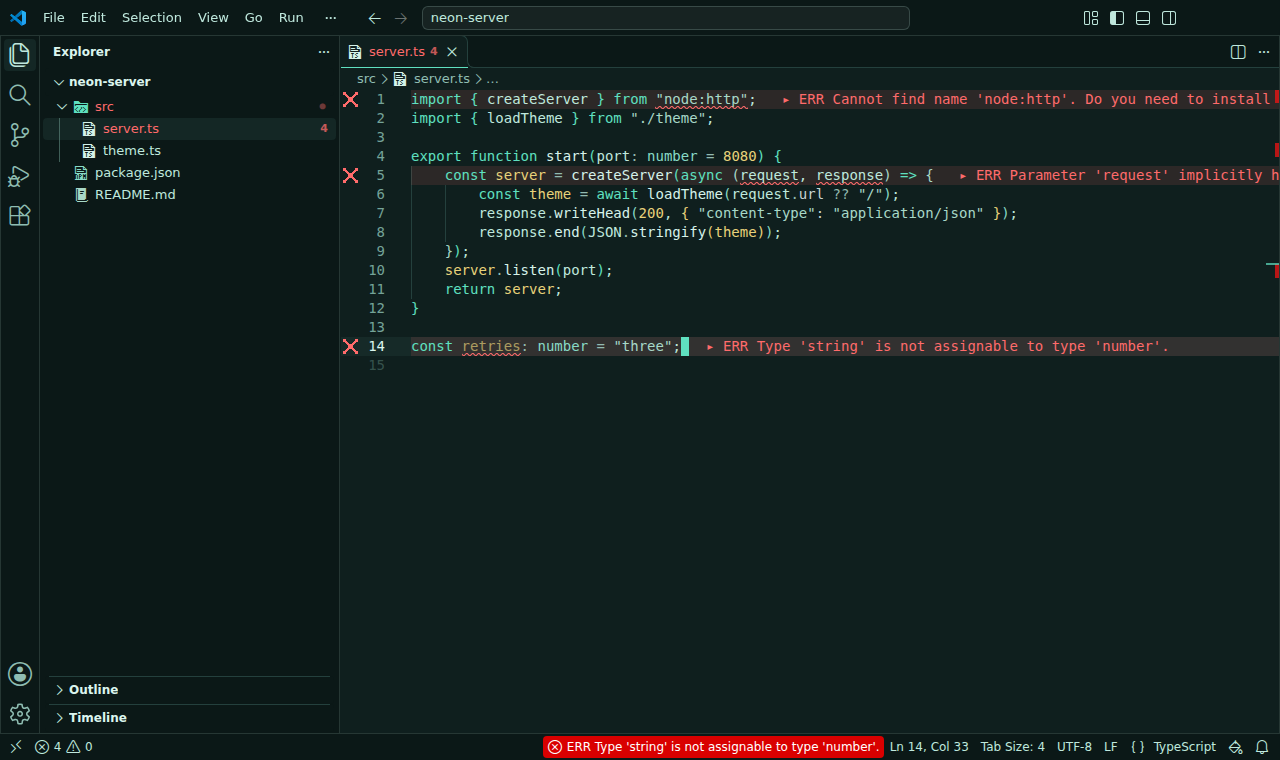The width and height of the screenshot is (1280, 760).
Task: Open Explorer views and more actions ellipsis
Action: 323,52
